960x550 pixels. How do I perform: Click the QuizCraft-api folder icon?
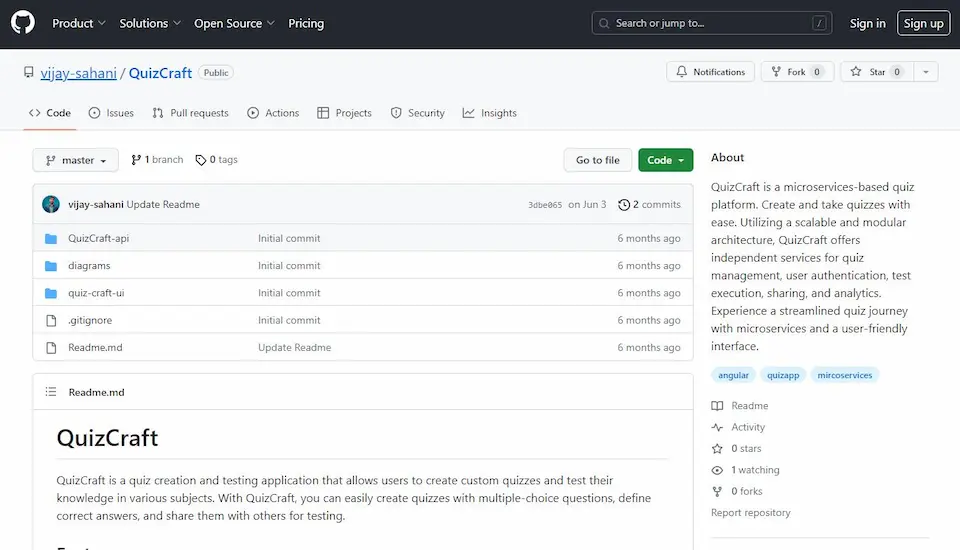[51, 238]
